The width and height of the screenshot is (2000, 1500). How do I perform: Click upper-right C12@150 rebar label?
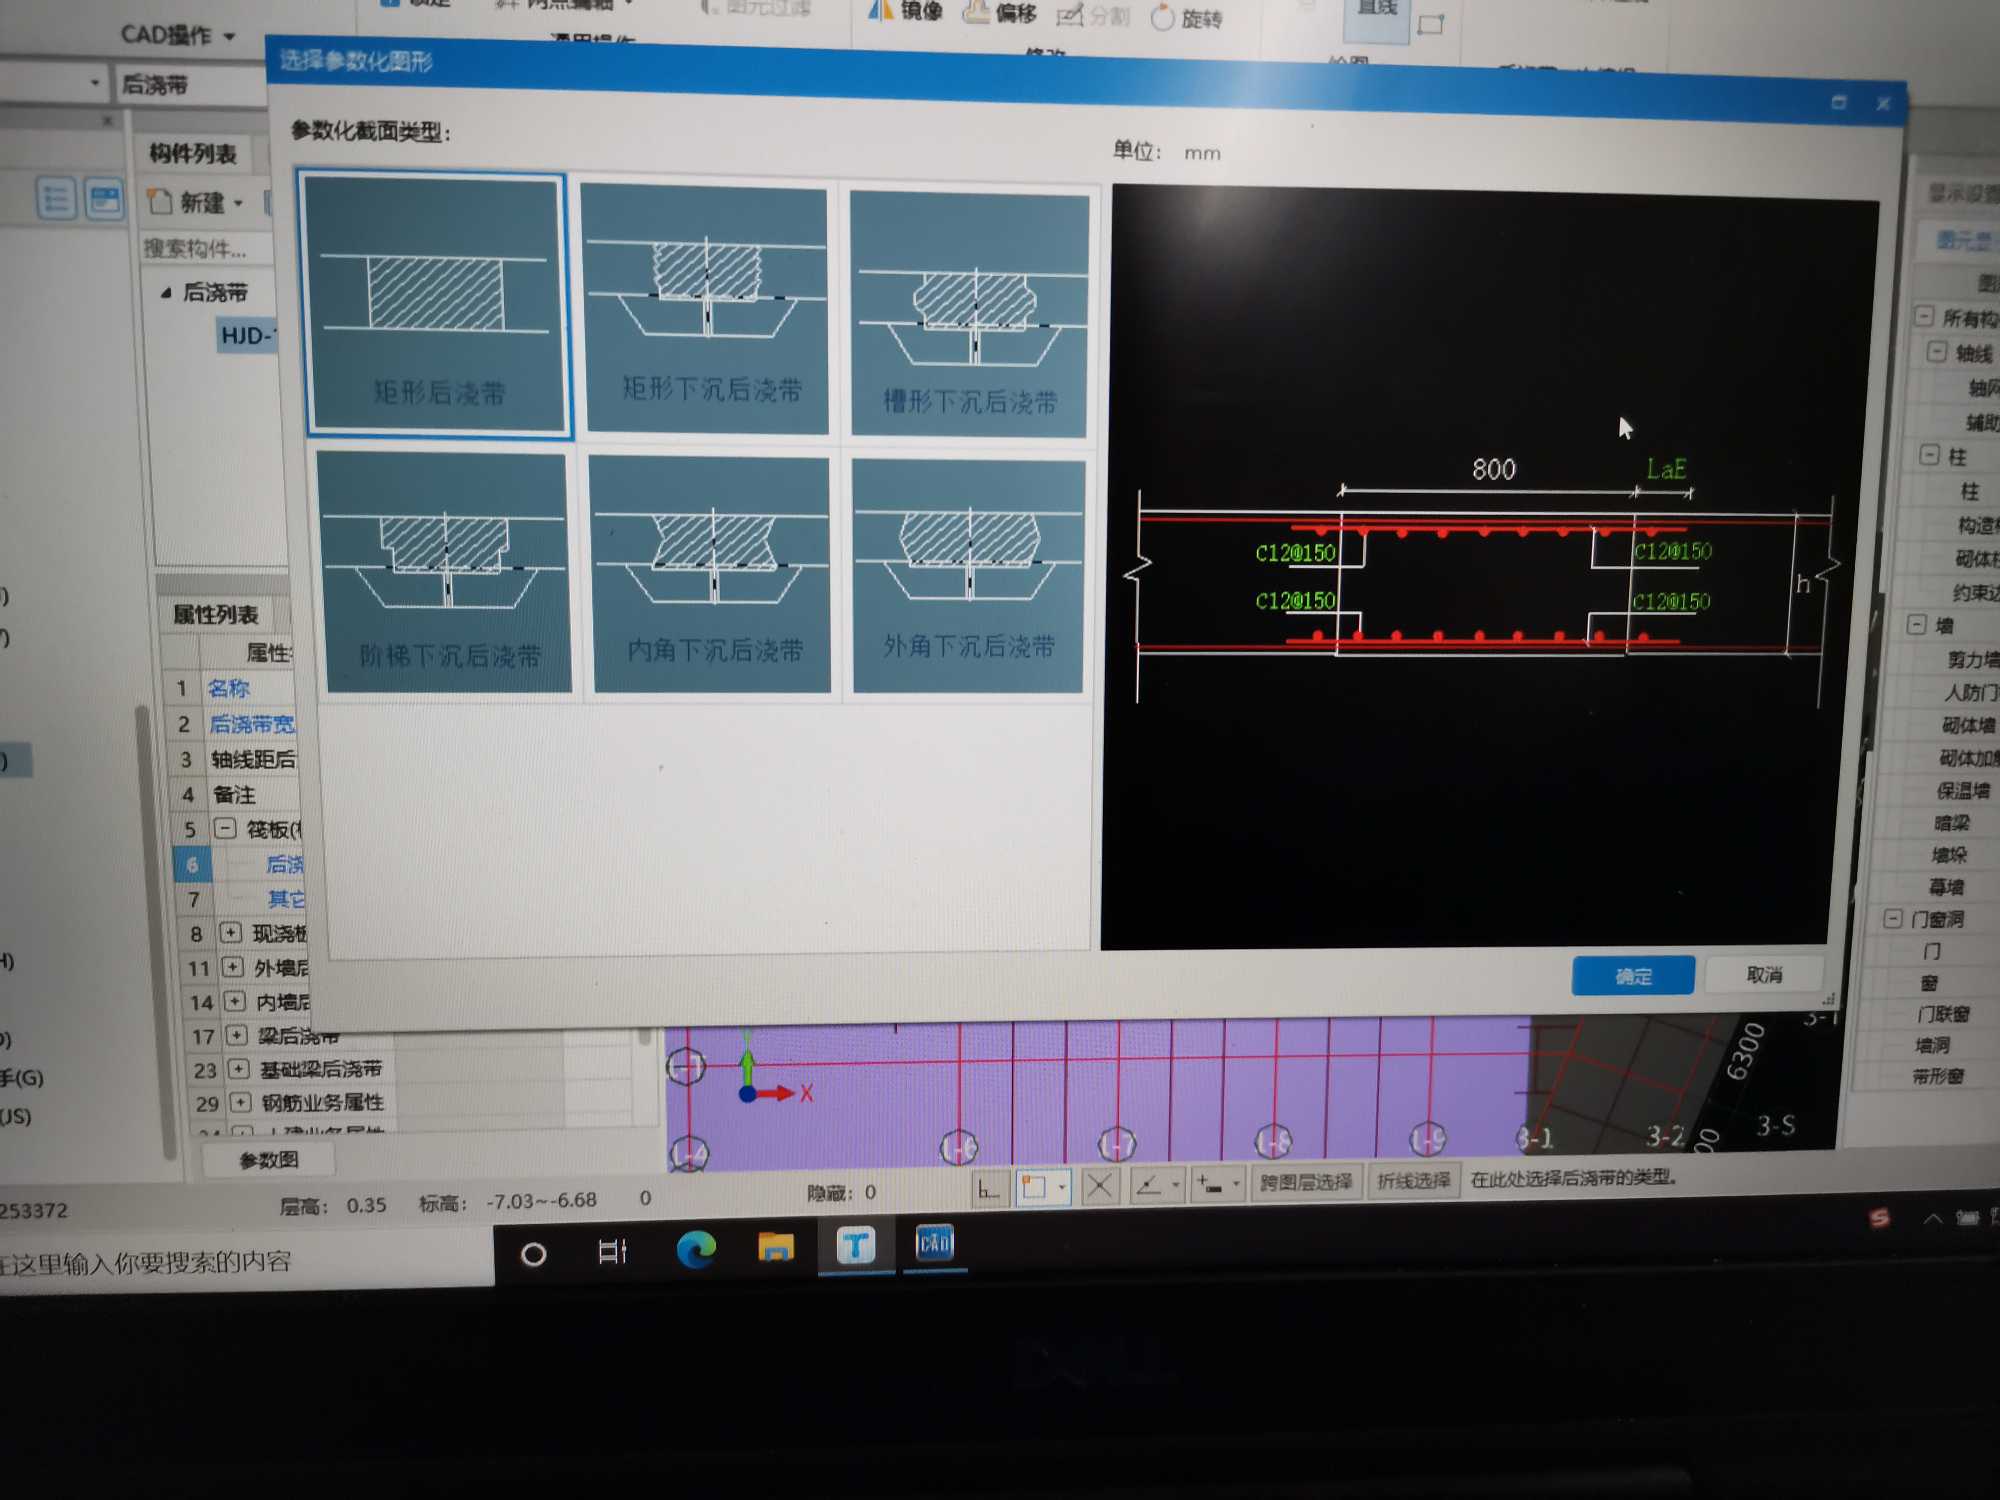tap(1672, 551)
